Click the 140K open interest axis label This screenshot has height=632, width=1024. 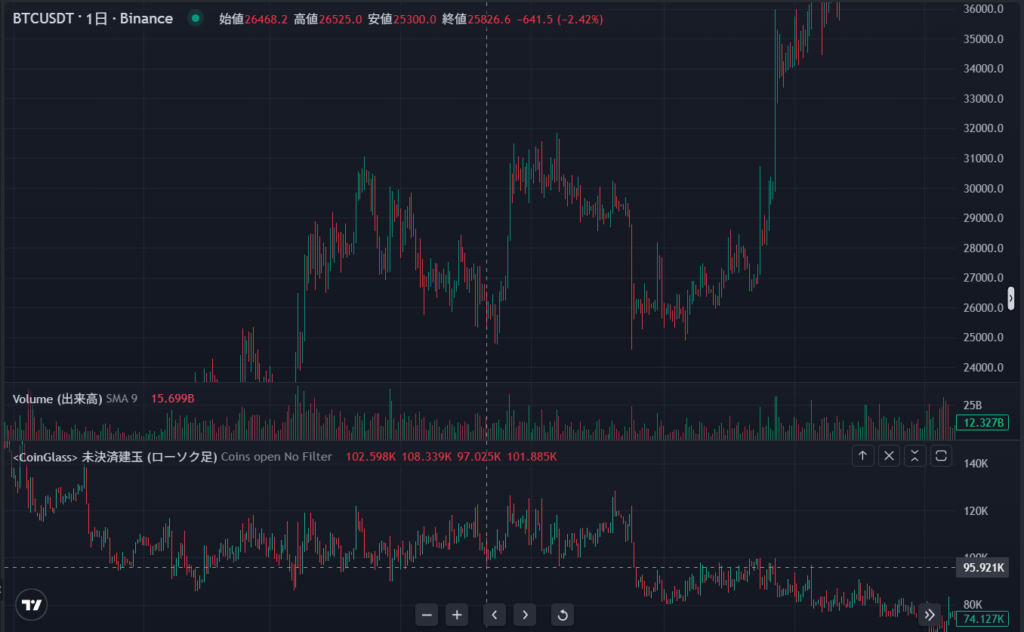click(976, 463)
